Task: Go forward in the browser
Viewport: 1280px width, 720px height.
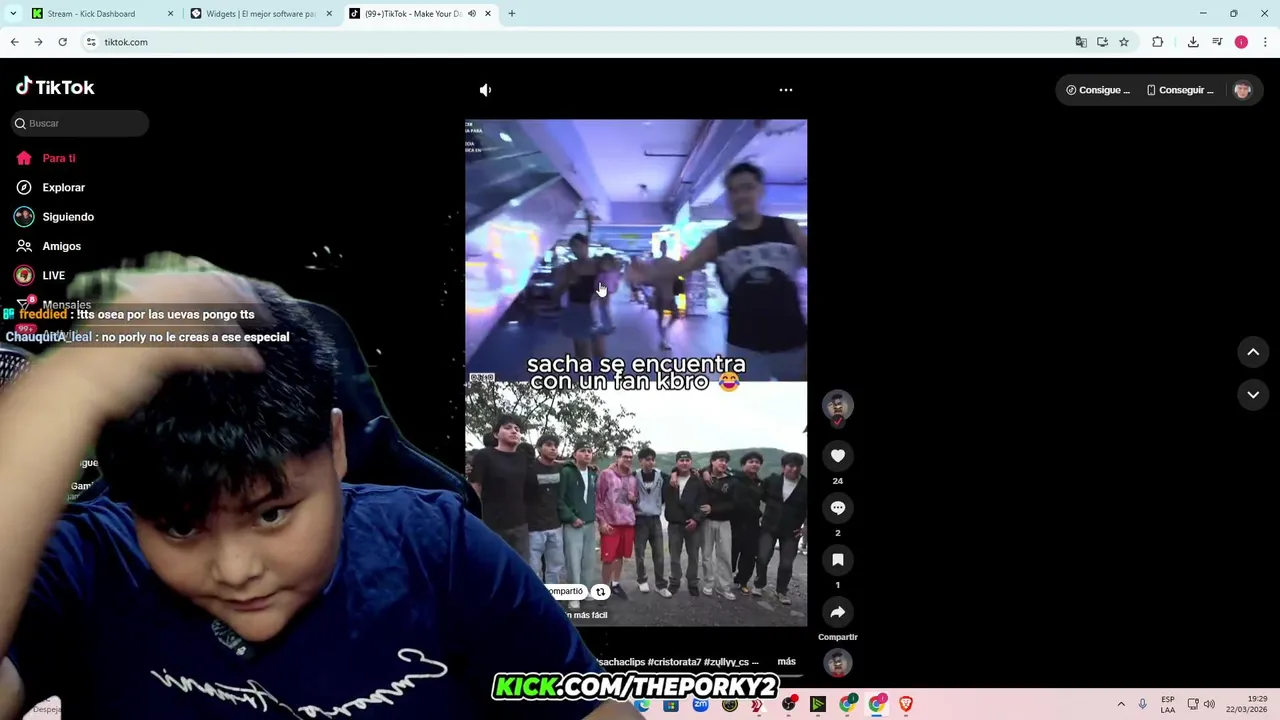Action: click(38, 42)
